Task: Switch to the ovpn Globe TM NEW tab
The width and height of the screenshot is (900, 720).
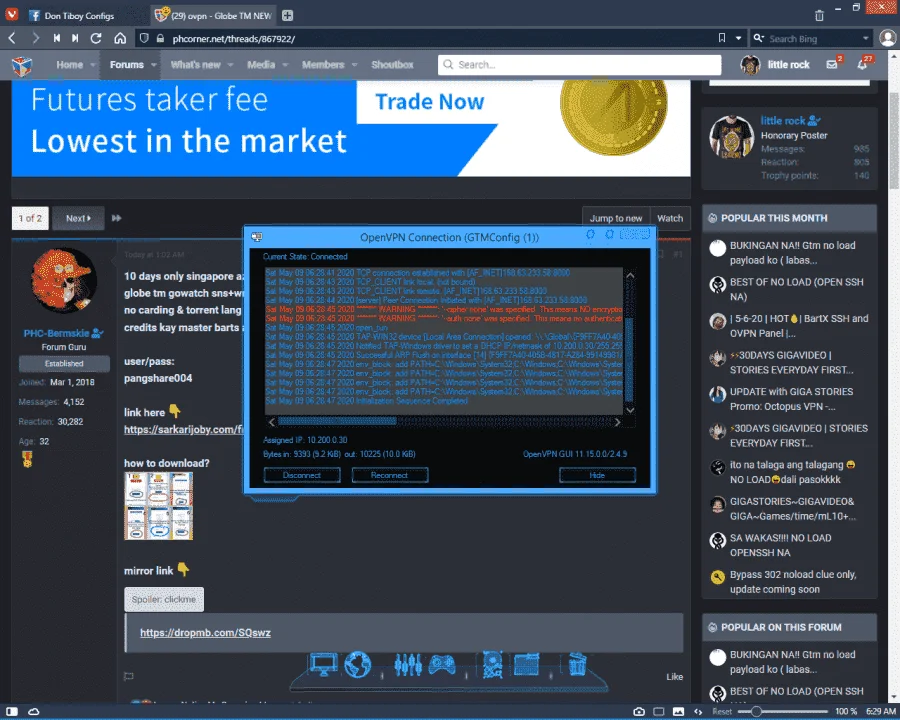Action: (x=215, y=16)
